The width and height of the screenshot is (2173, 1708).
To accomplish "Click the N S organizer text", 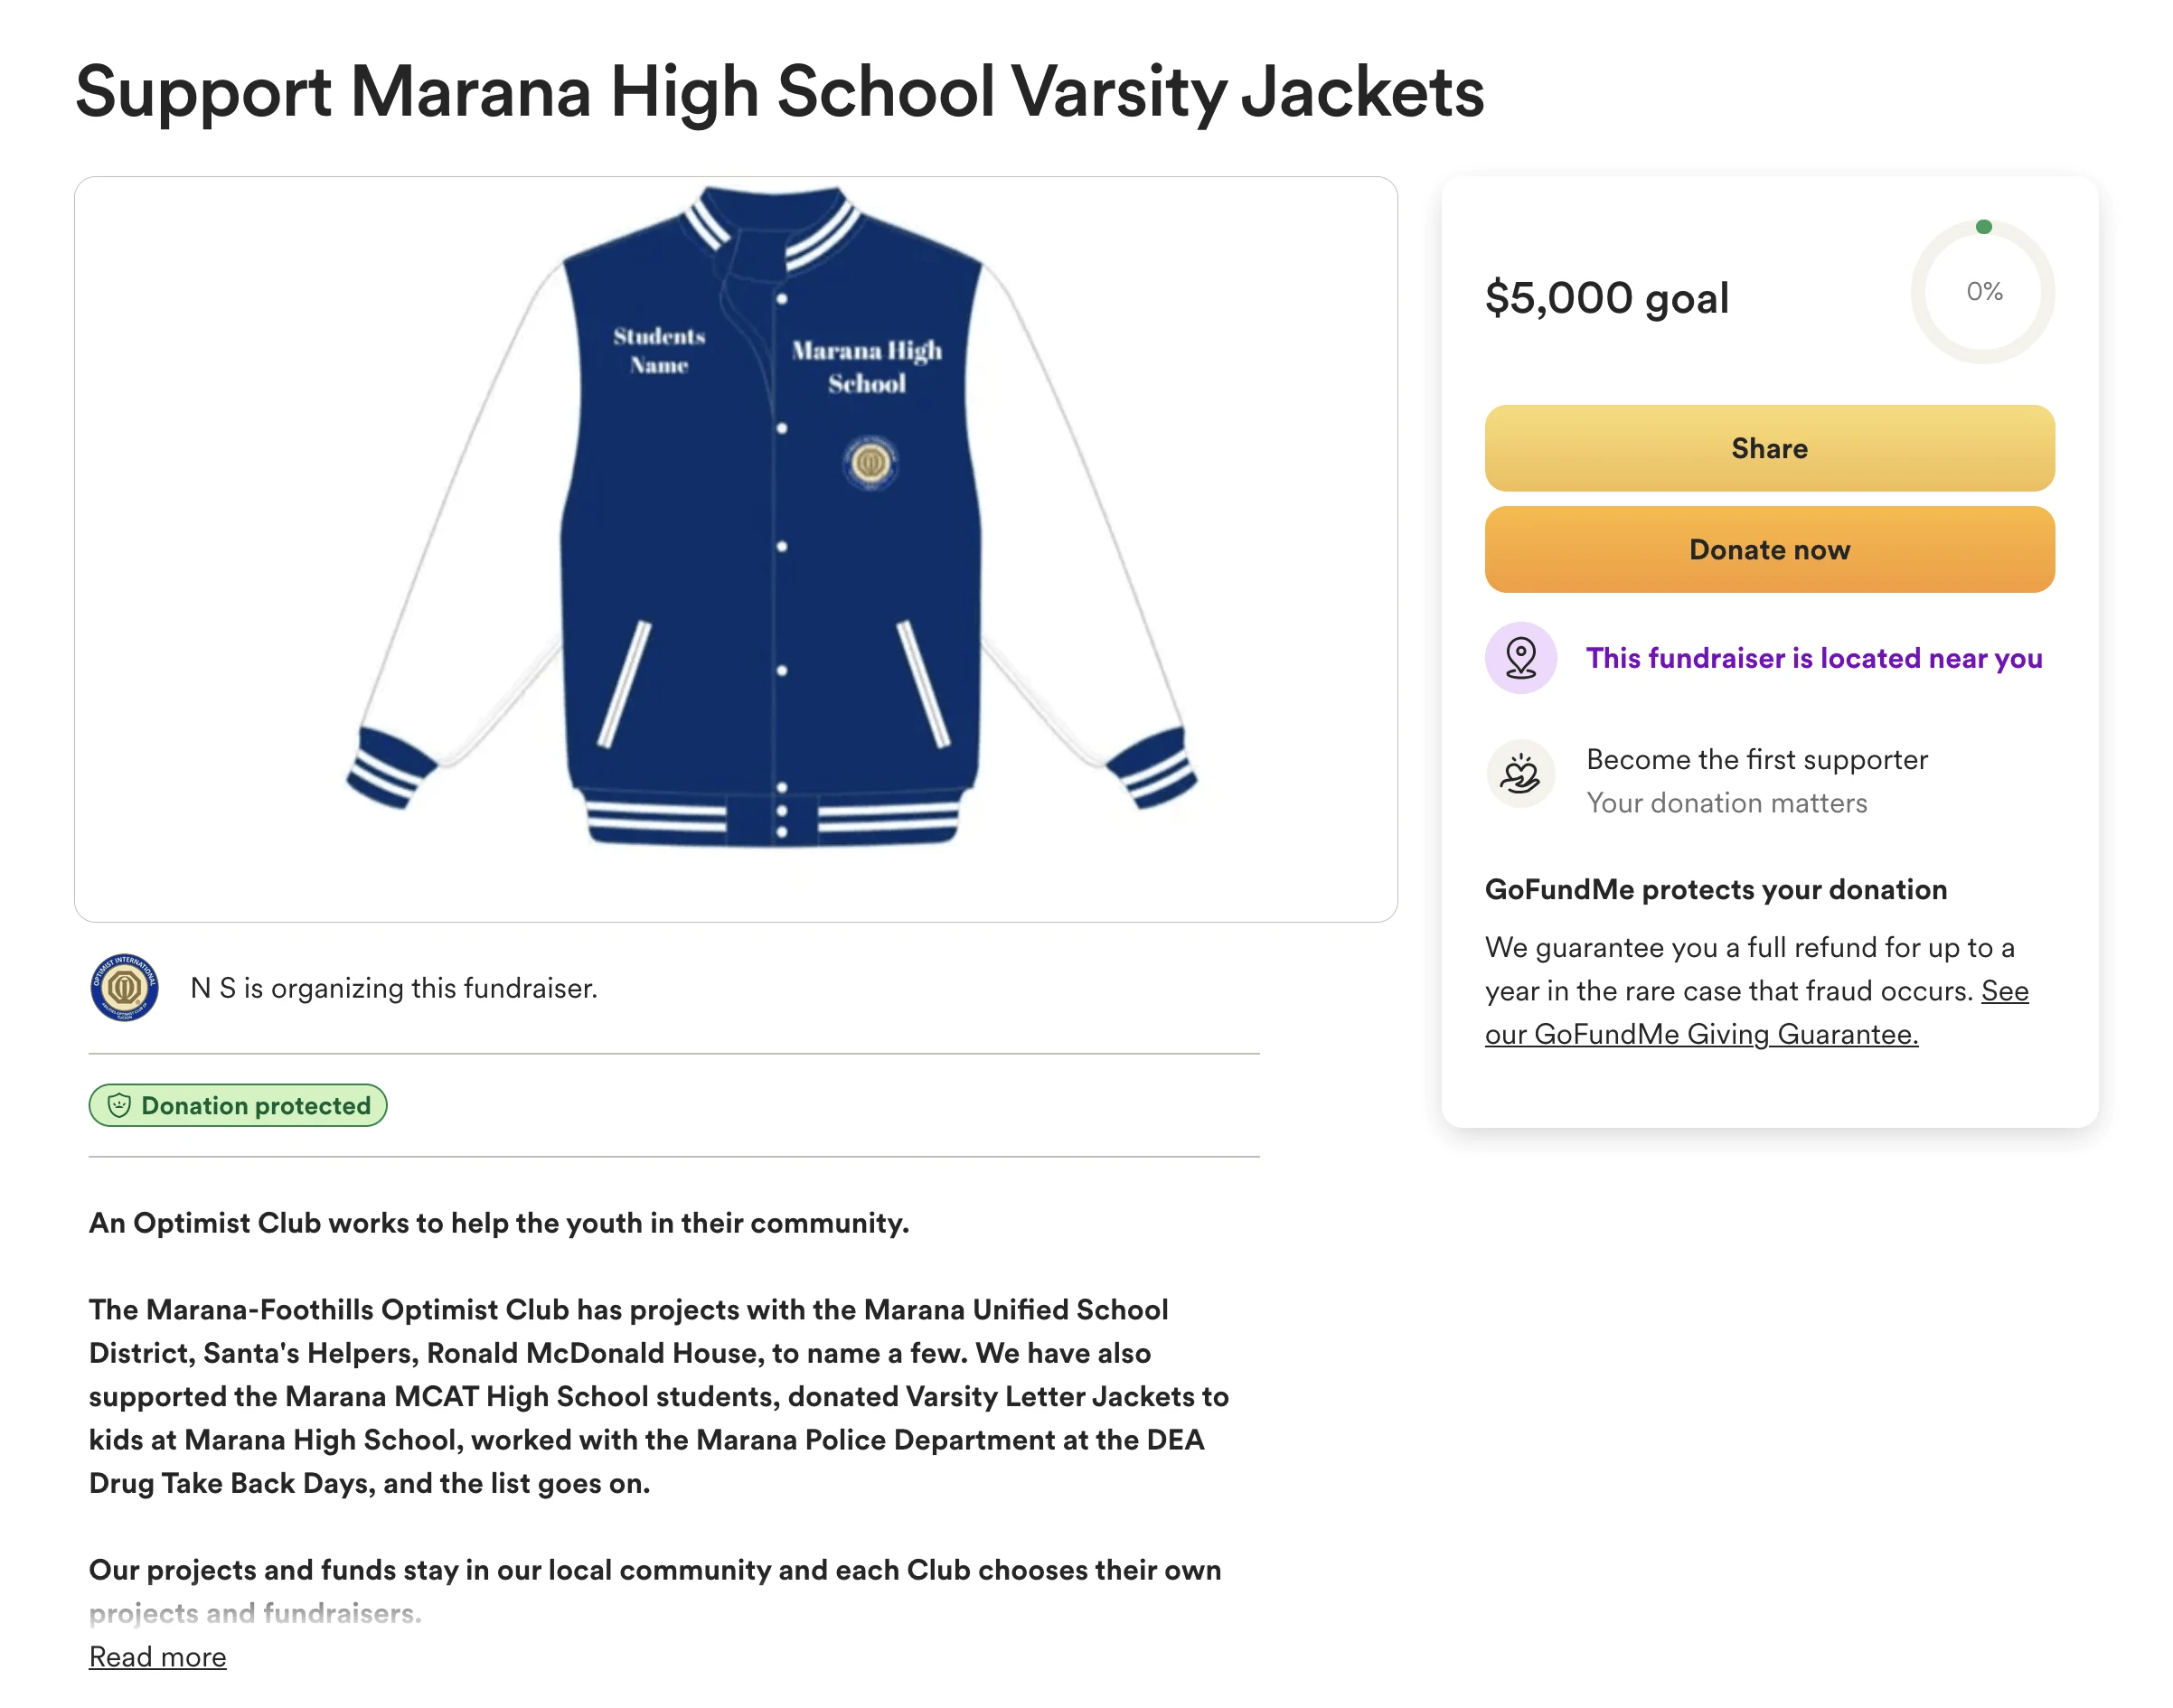I will coord(394,988).
